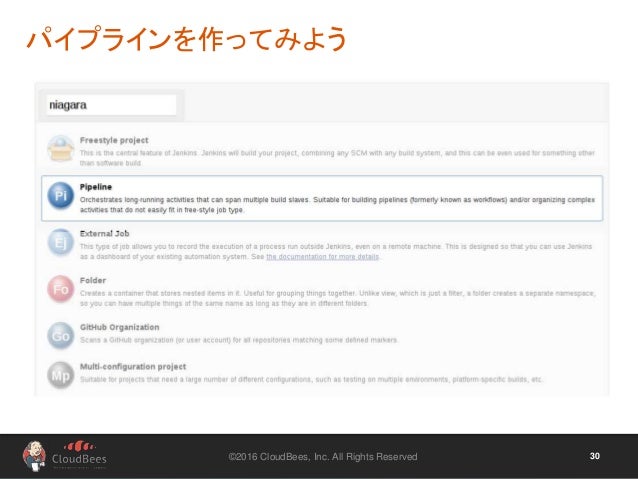Click the slide number 30
Viewport: 638px width, 479px height.
[594, 456]
